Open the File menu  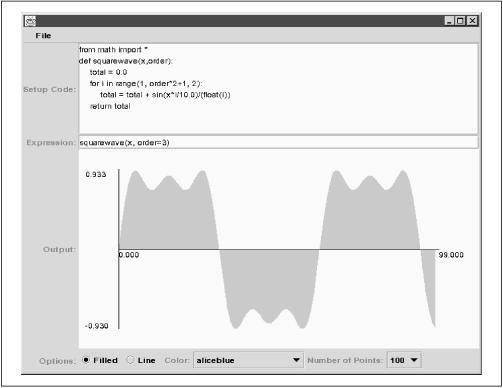tap(43, 36)
